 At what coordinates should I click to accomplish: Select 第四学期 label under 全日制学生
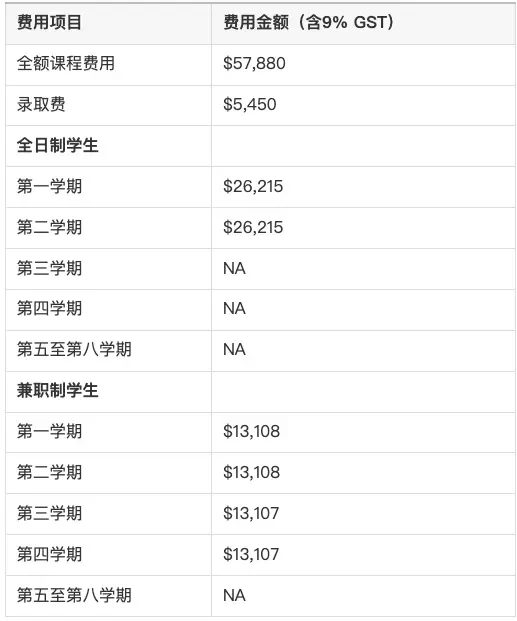click(x=49, y=309)
